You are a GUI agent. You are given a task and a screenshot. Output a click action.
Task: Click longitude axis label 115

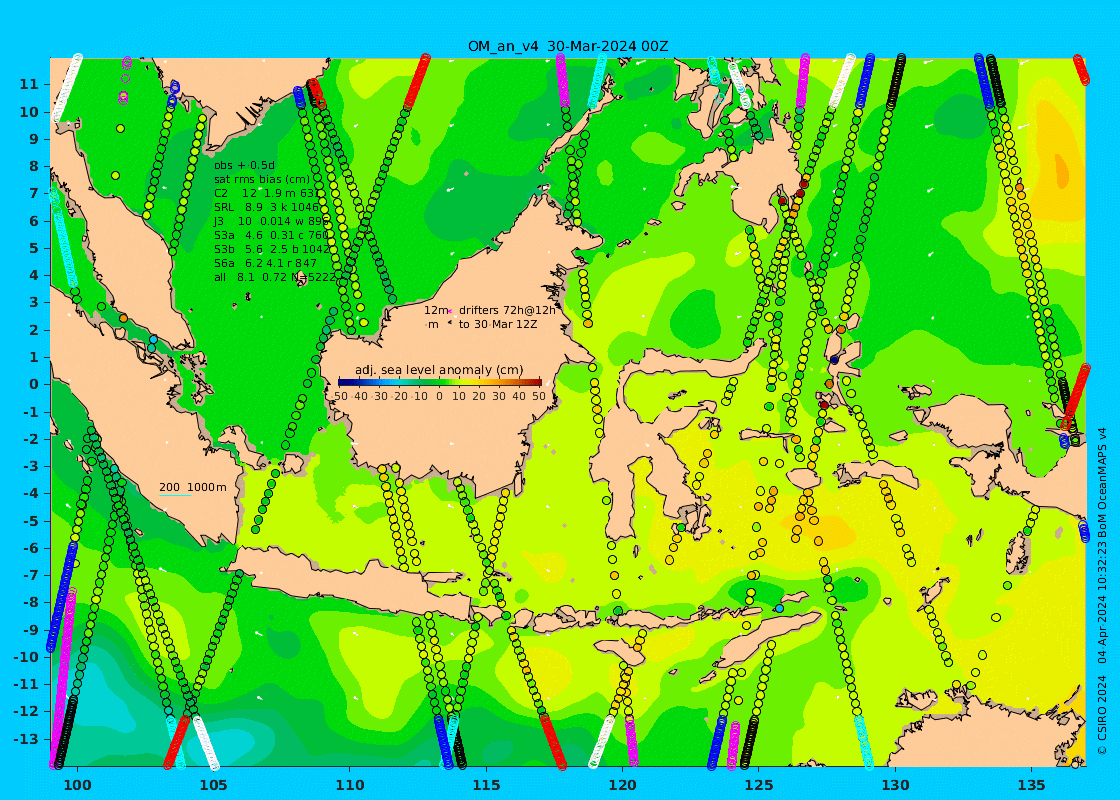click(x=486, y=785)
